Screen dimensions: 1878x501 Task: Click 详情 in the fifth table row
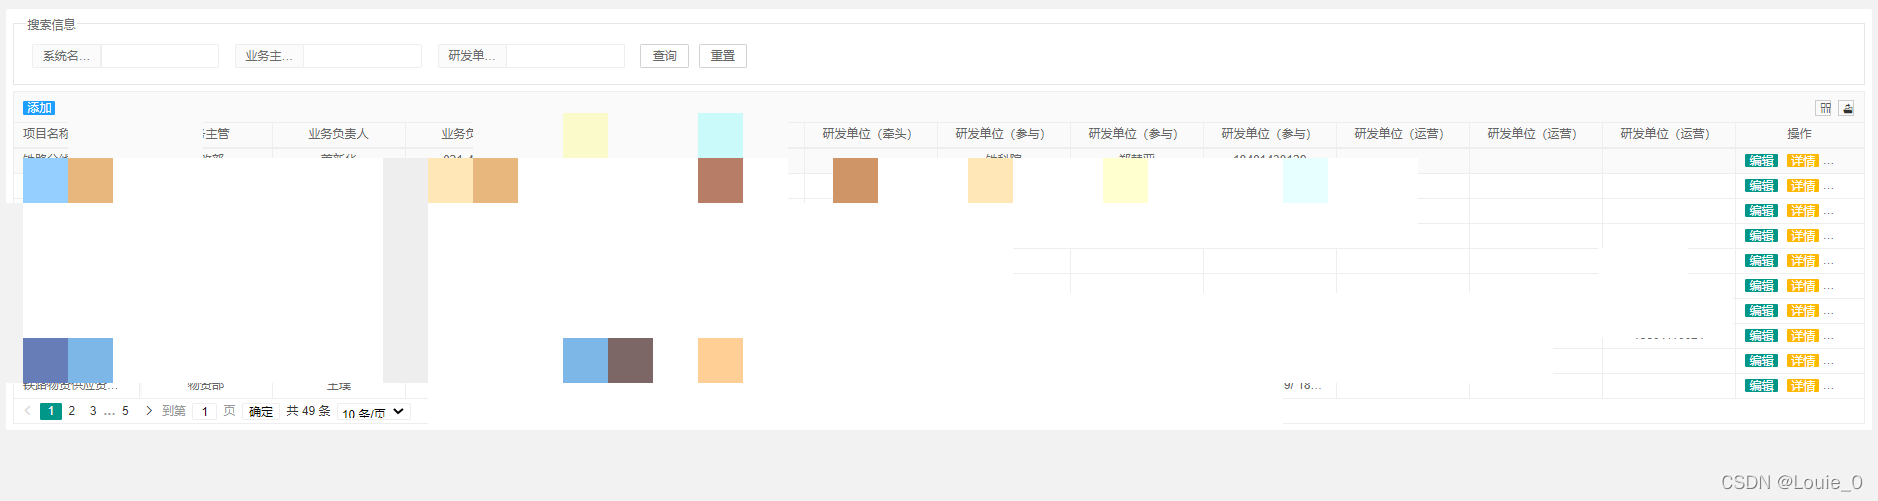coord(1803,261)
